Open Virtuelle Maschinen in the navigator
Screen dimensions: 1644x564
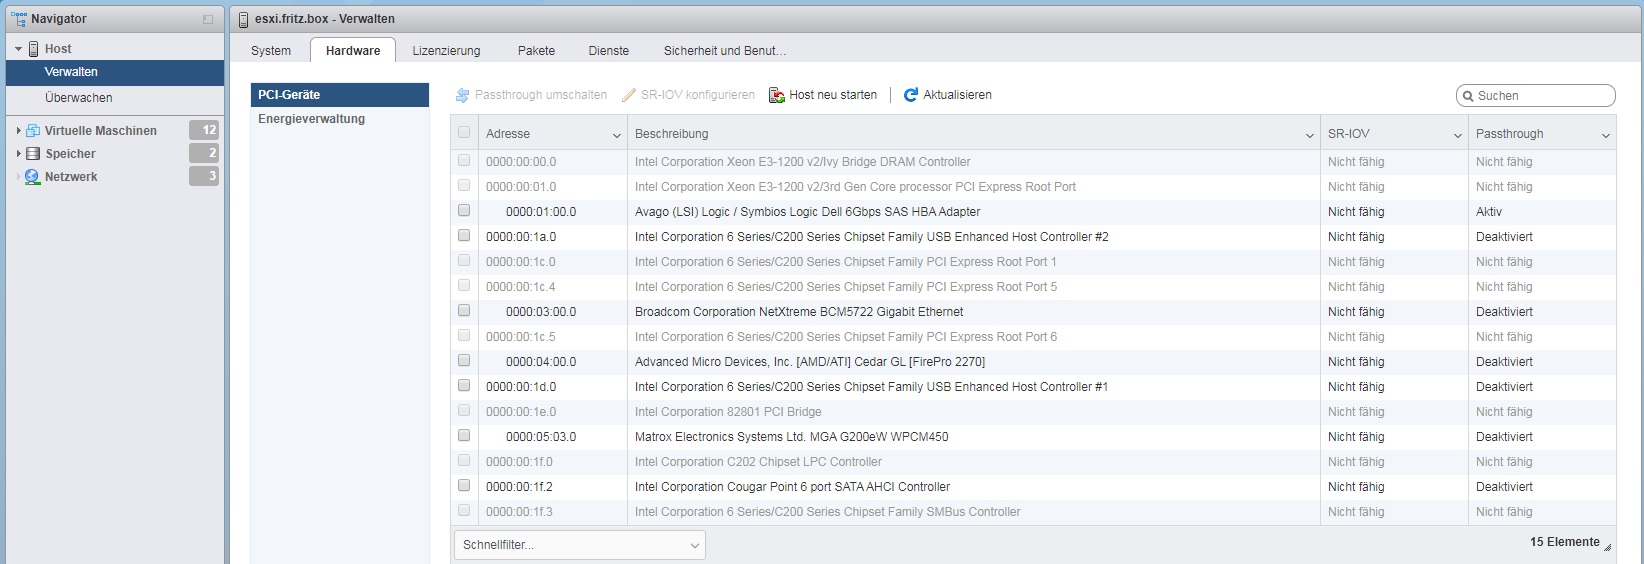click(x=100, y=131)
